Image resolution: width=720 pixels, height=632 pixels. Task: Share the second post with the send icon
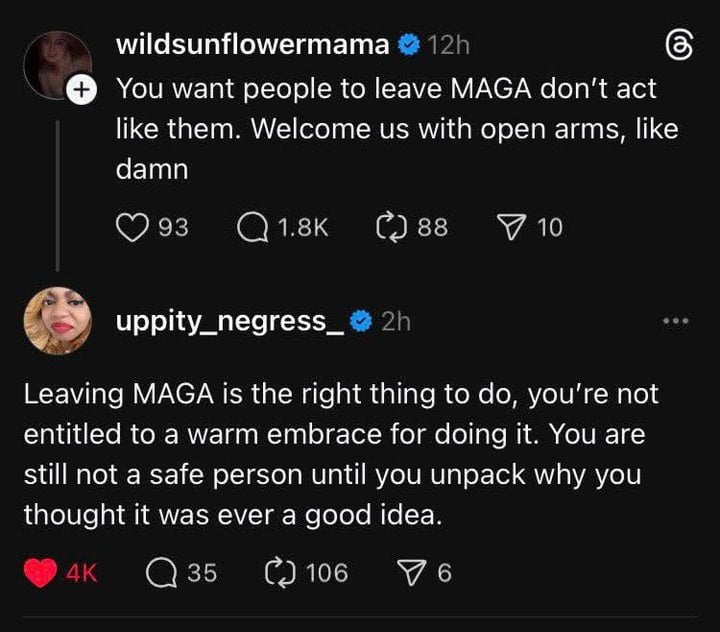point(411,572)
